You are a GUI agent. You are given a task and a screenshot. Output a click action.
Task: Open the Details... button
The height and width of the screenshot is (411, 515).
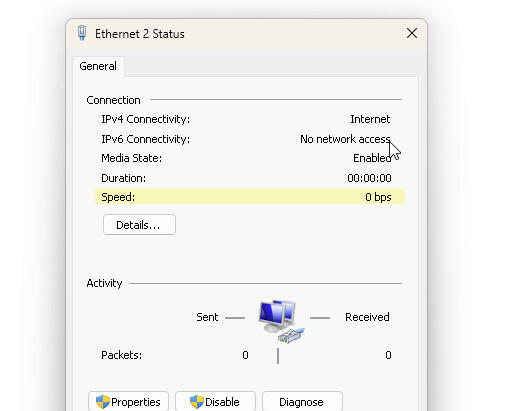click(x=139, y=225)
